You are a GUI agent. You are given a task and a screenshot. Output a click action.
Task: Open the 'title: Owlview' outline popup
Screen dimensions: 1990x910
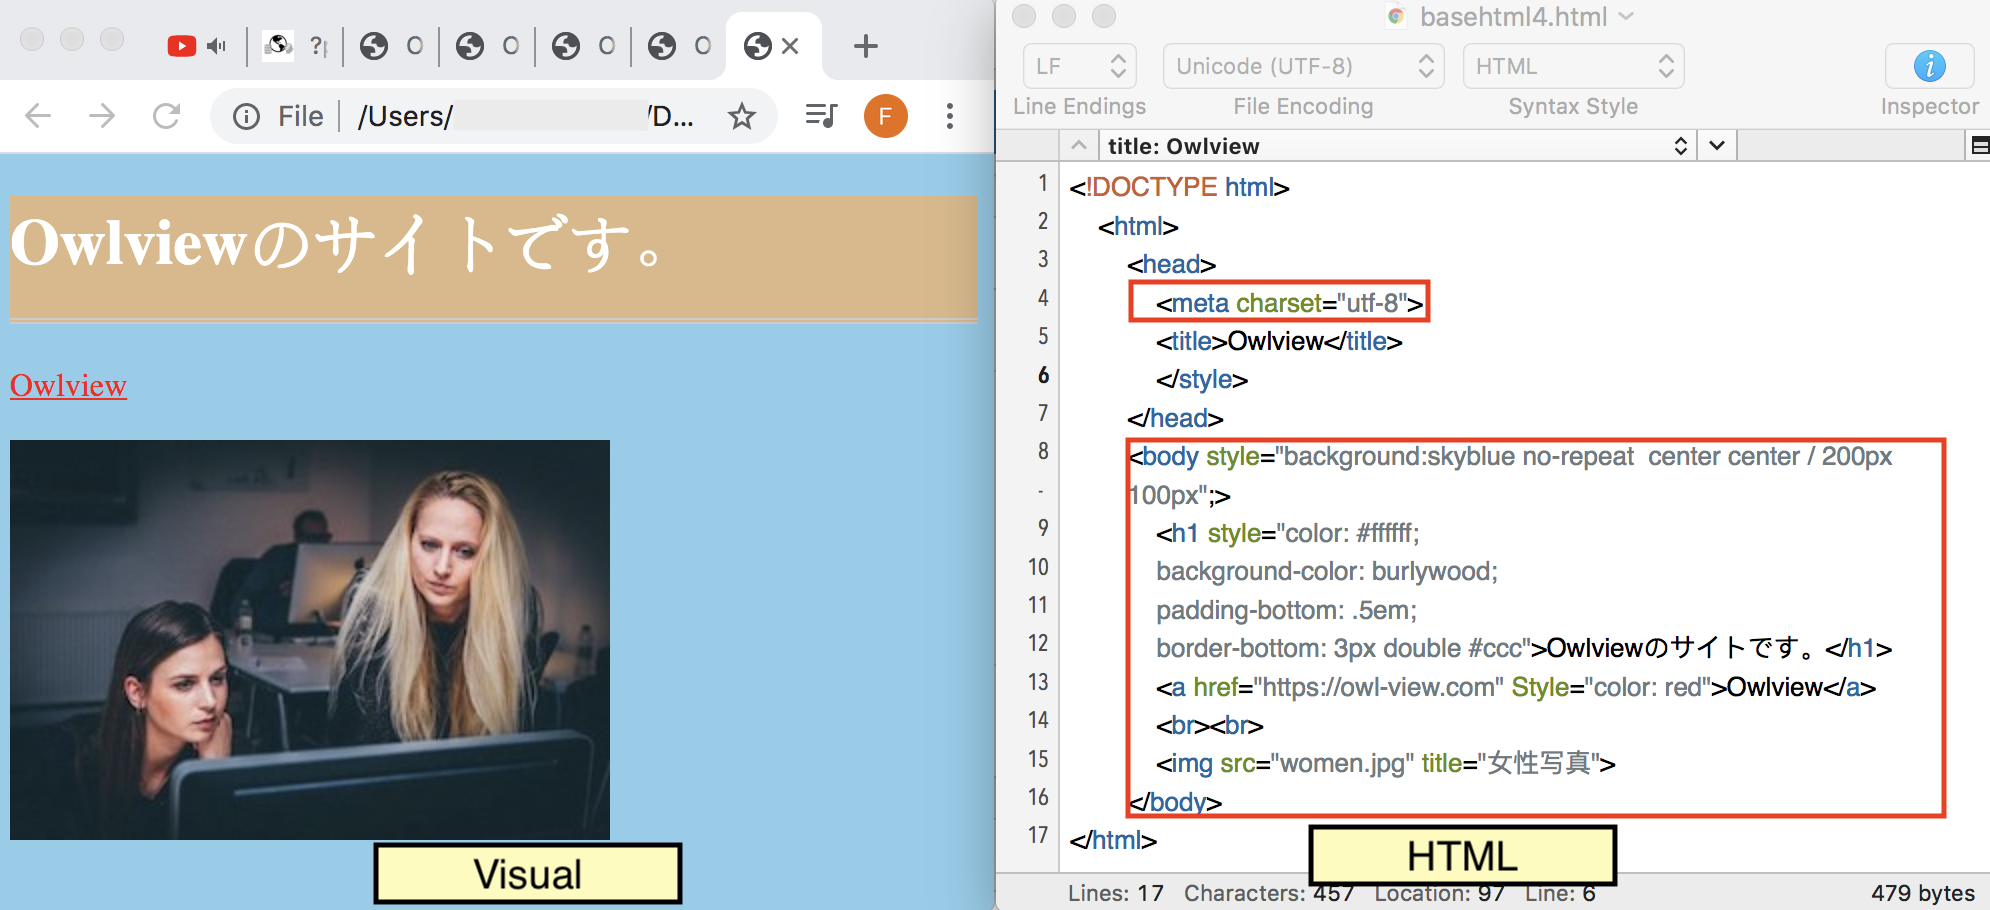1395,146
